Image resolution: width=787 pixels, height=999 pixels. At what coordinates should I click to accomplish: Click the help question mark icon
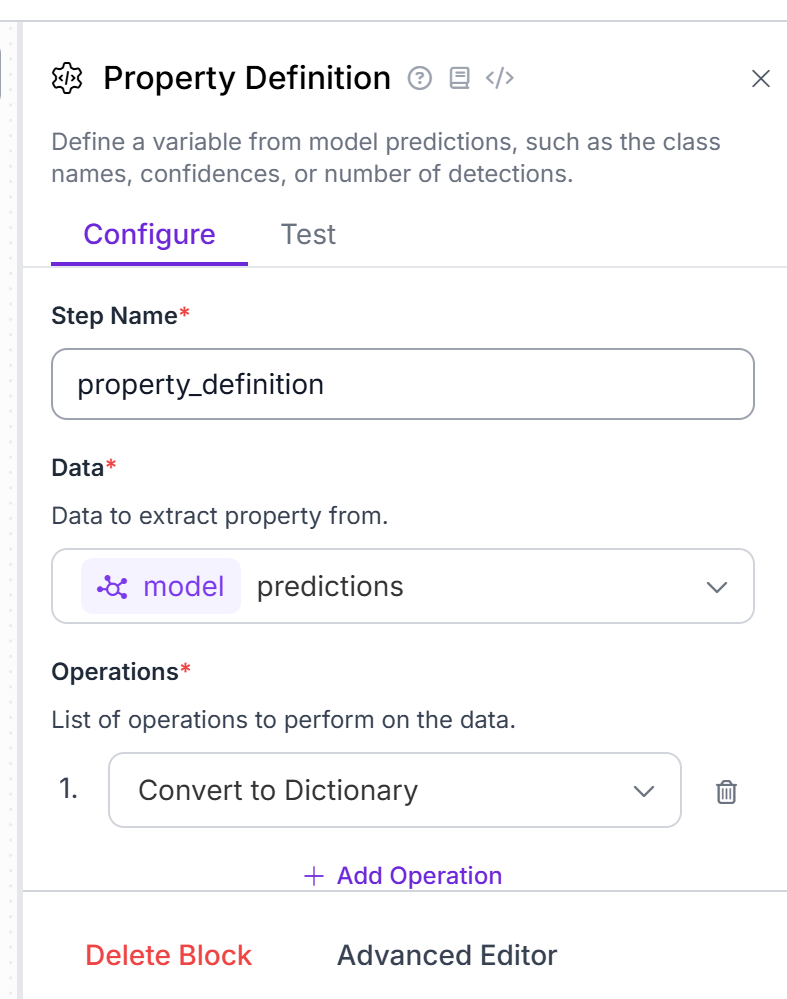(x=419, y=78)
